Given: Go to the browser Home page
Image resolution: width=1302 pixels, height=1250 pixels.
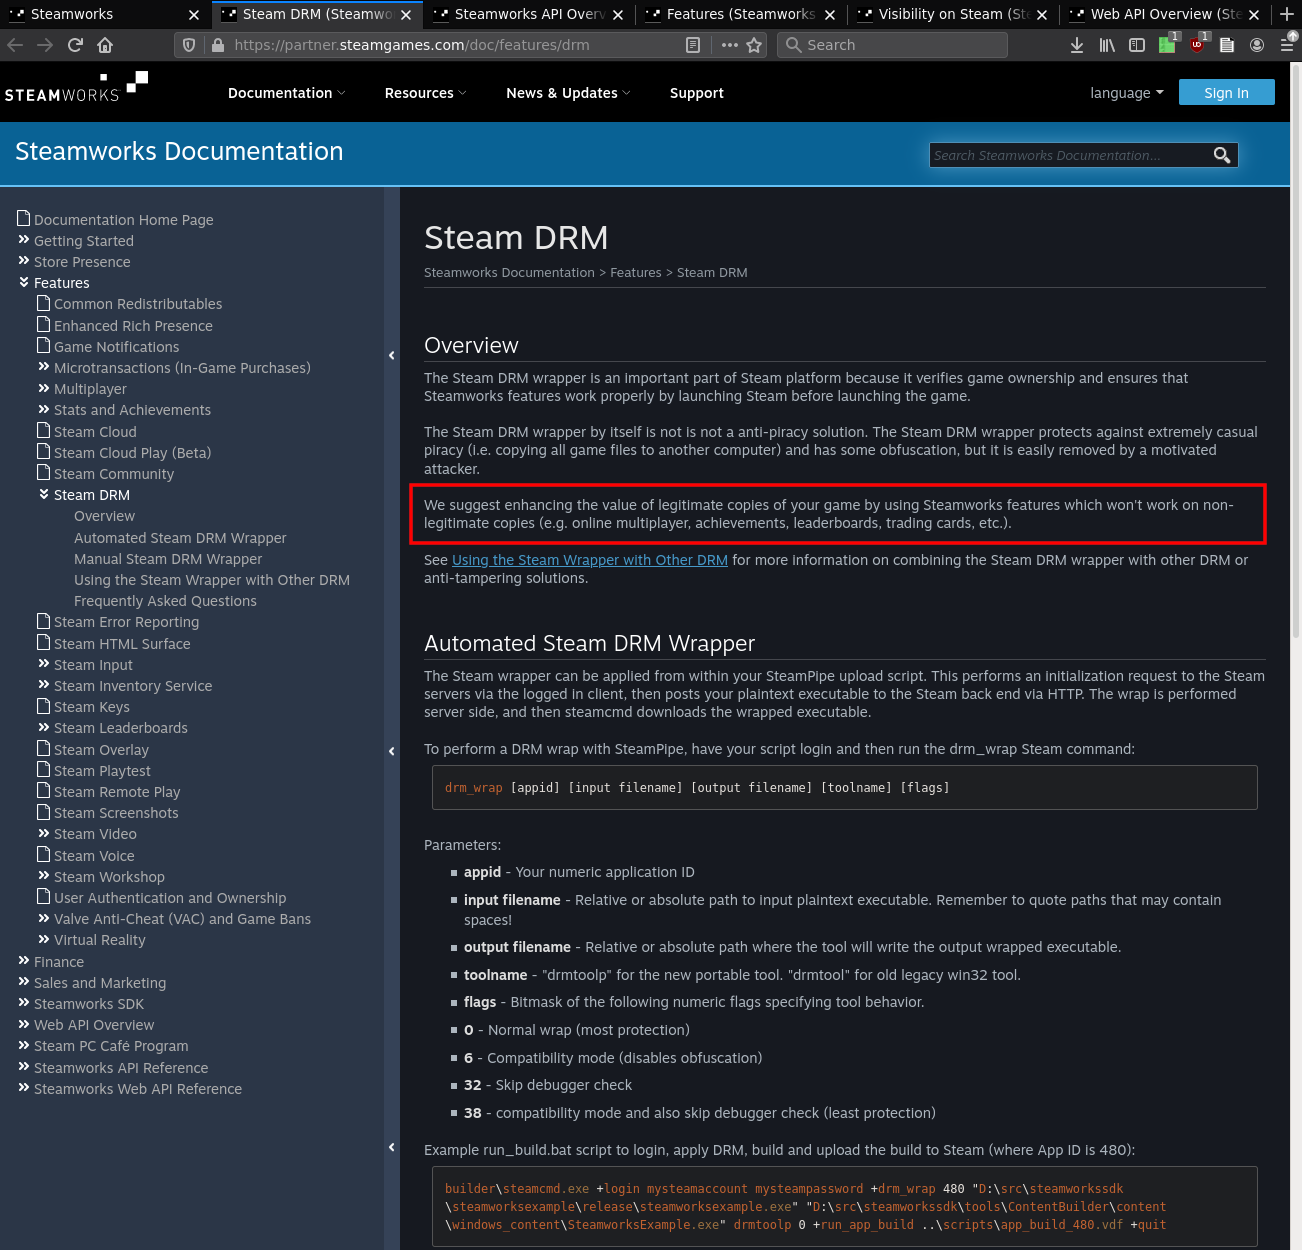Looking at the screenshot, I should 105,45.
